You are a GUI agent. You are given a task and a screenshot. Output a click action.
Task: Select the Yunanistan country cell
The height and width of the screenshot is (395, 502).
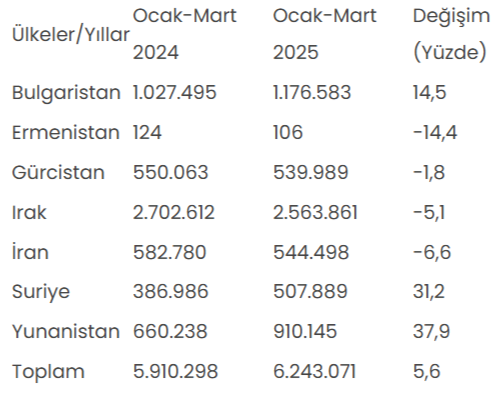[x=66, y=332]
